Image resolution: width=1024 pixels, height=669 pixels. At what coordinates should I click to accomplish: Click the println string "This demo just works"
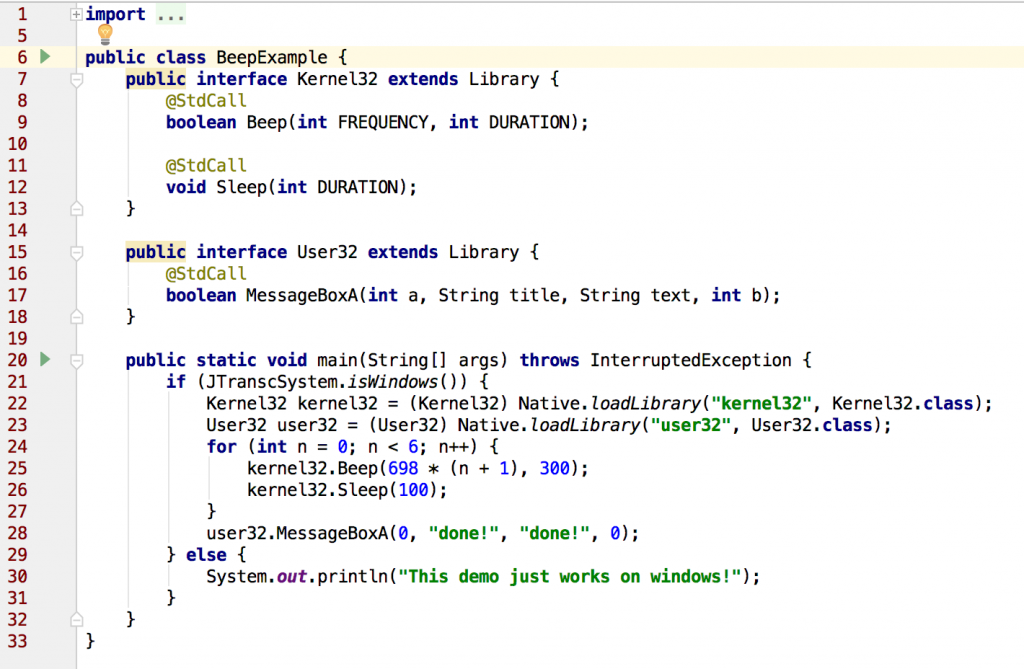pos(574,576)
